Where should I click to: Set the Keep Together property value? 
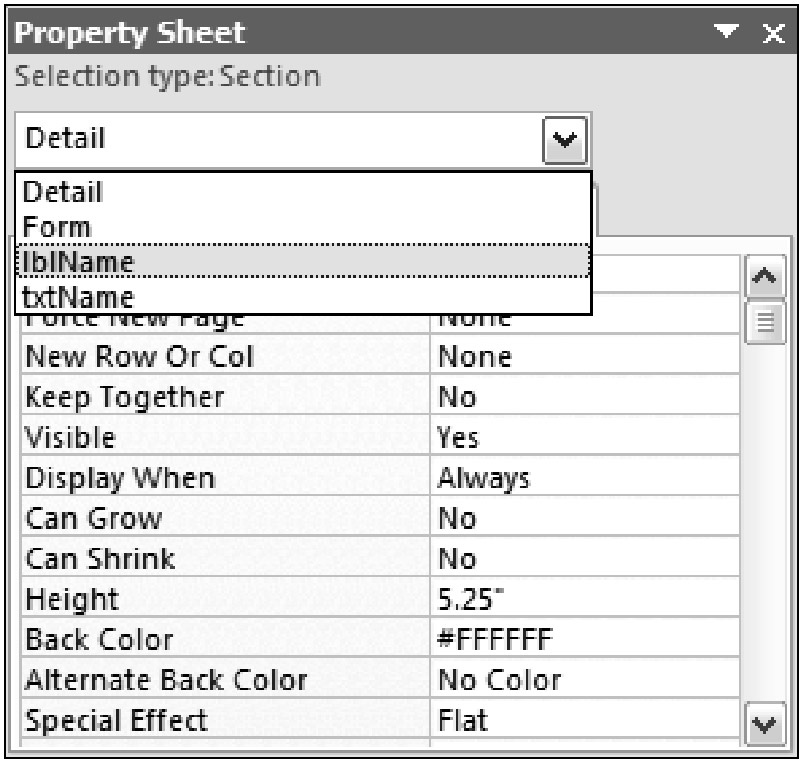pos(584,397)
